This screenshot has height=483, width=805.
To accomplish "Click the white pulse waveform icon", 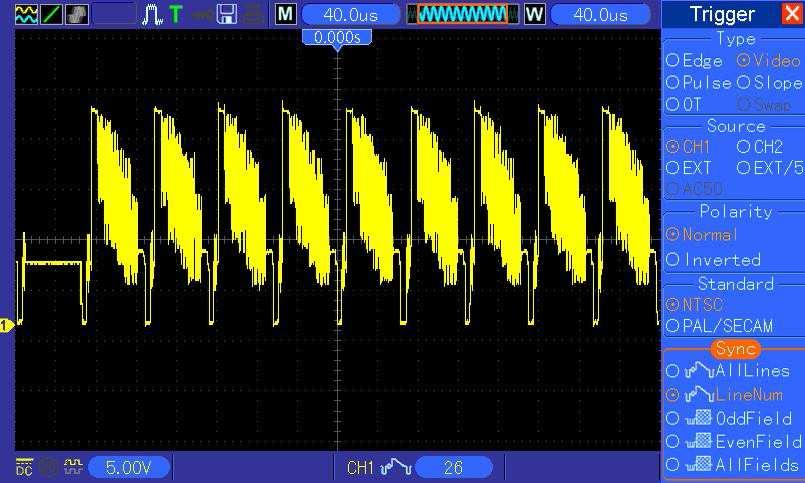I will (152, 15).
